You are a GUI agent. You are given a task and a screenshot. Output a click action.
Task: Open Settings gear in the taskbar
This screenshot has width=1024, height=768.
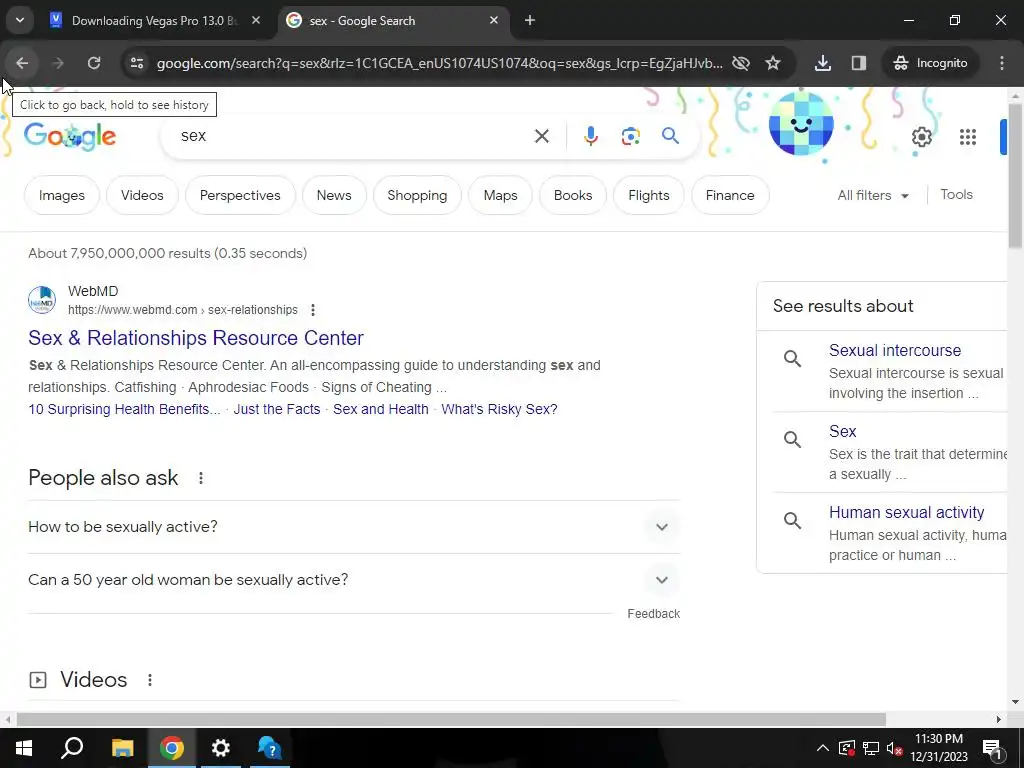[x=221, y=748]
